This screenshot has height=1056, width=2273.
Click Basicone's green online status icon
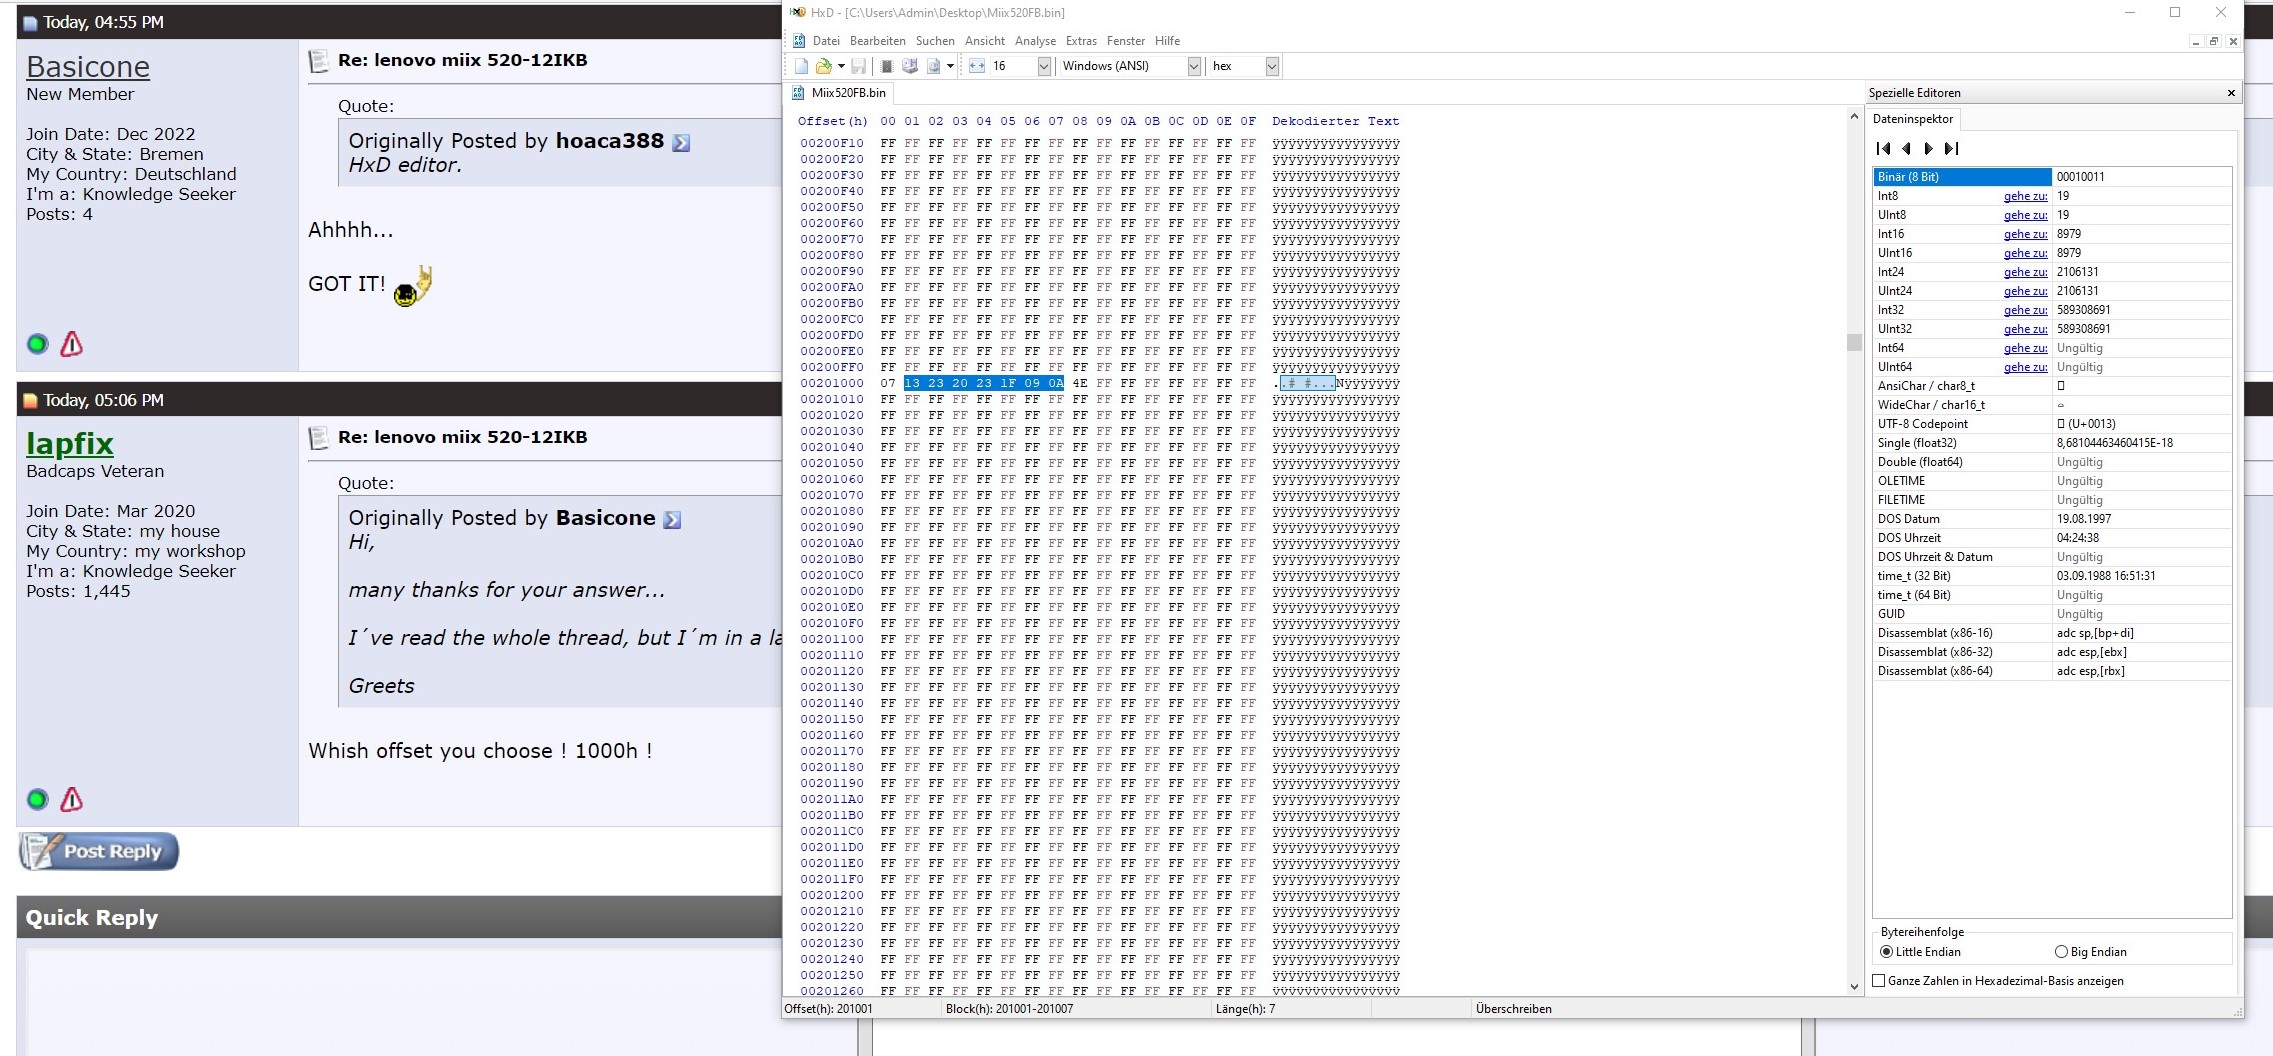[x=37, y=344]
